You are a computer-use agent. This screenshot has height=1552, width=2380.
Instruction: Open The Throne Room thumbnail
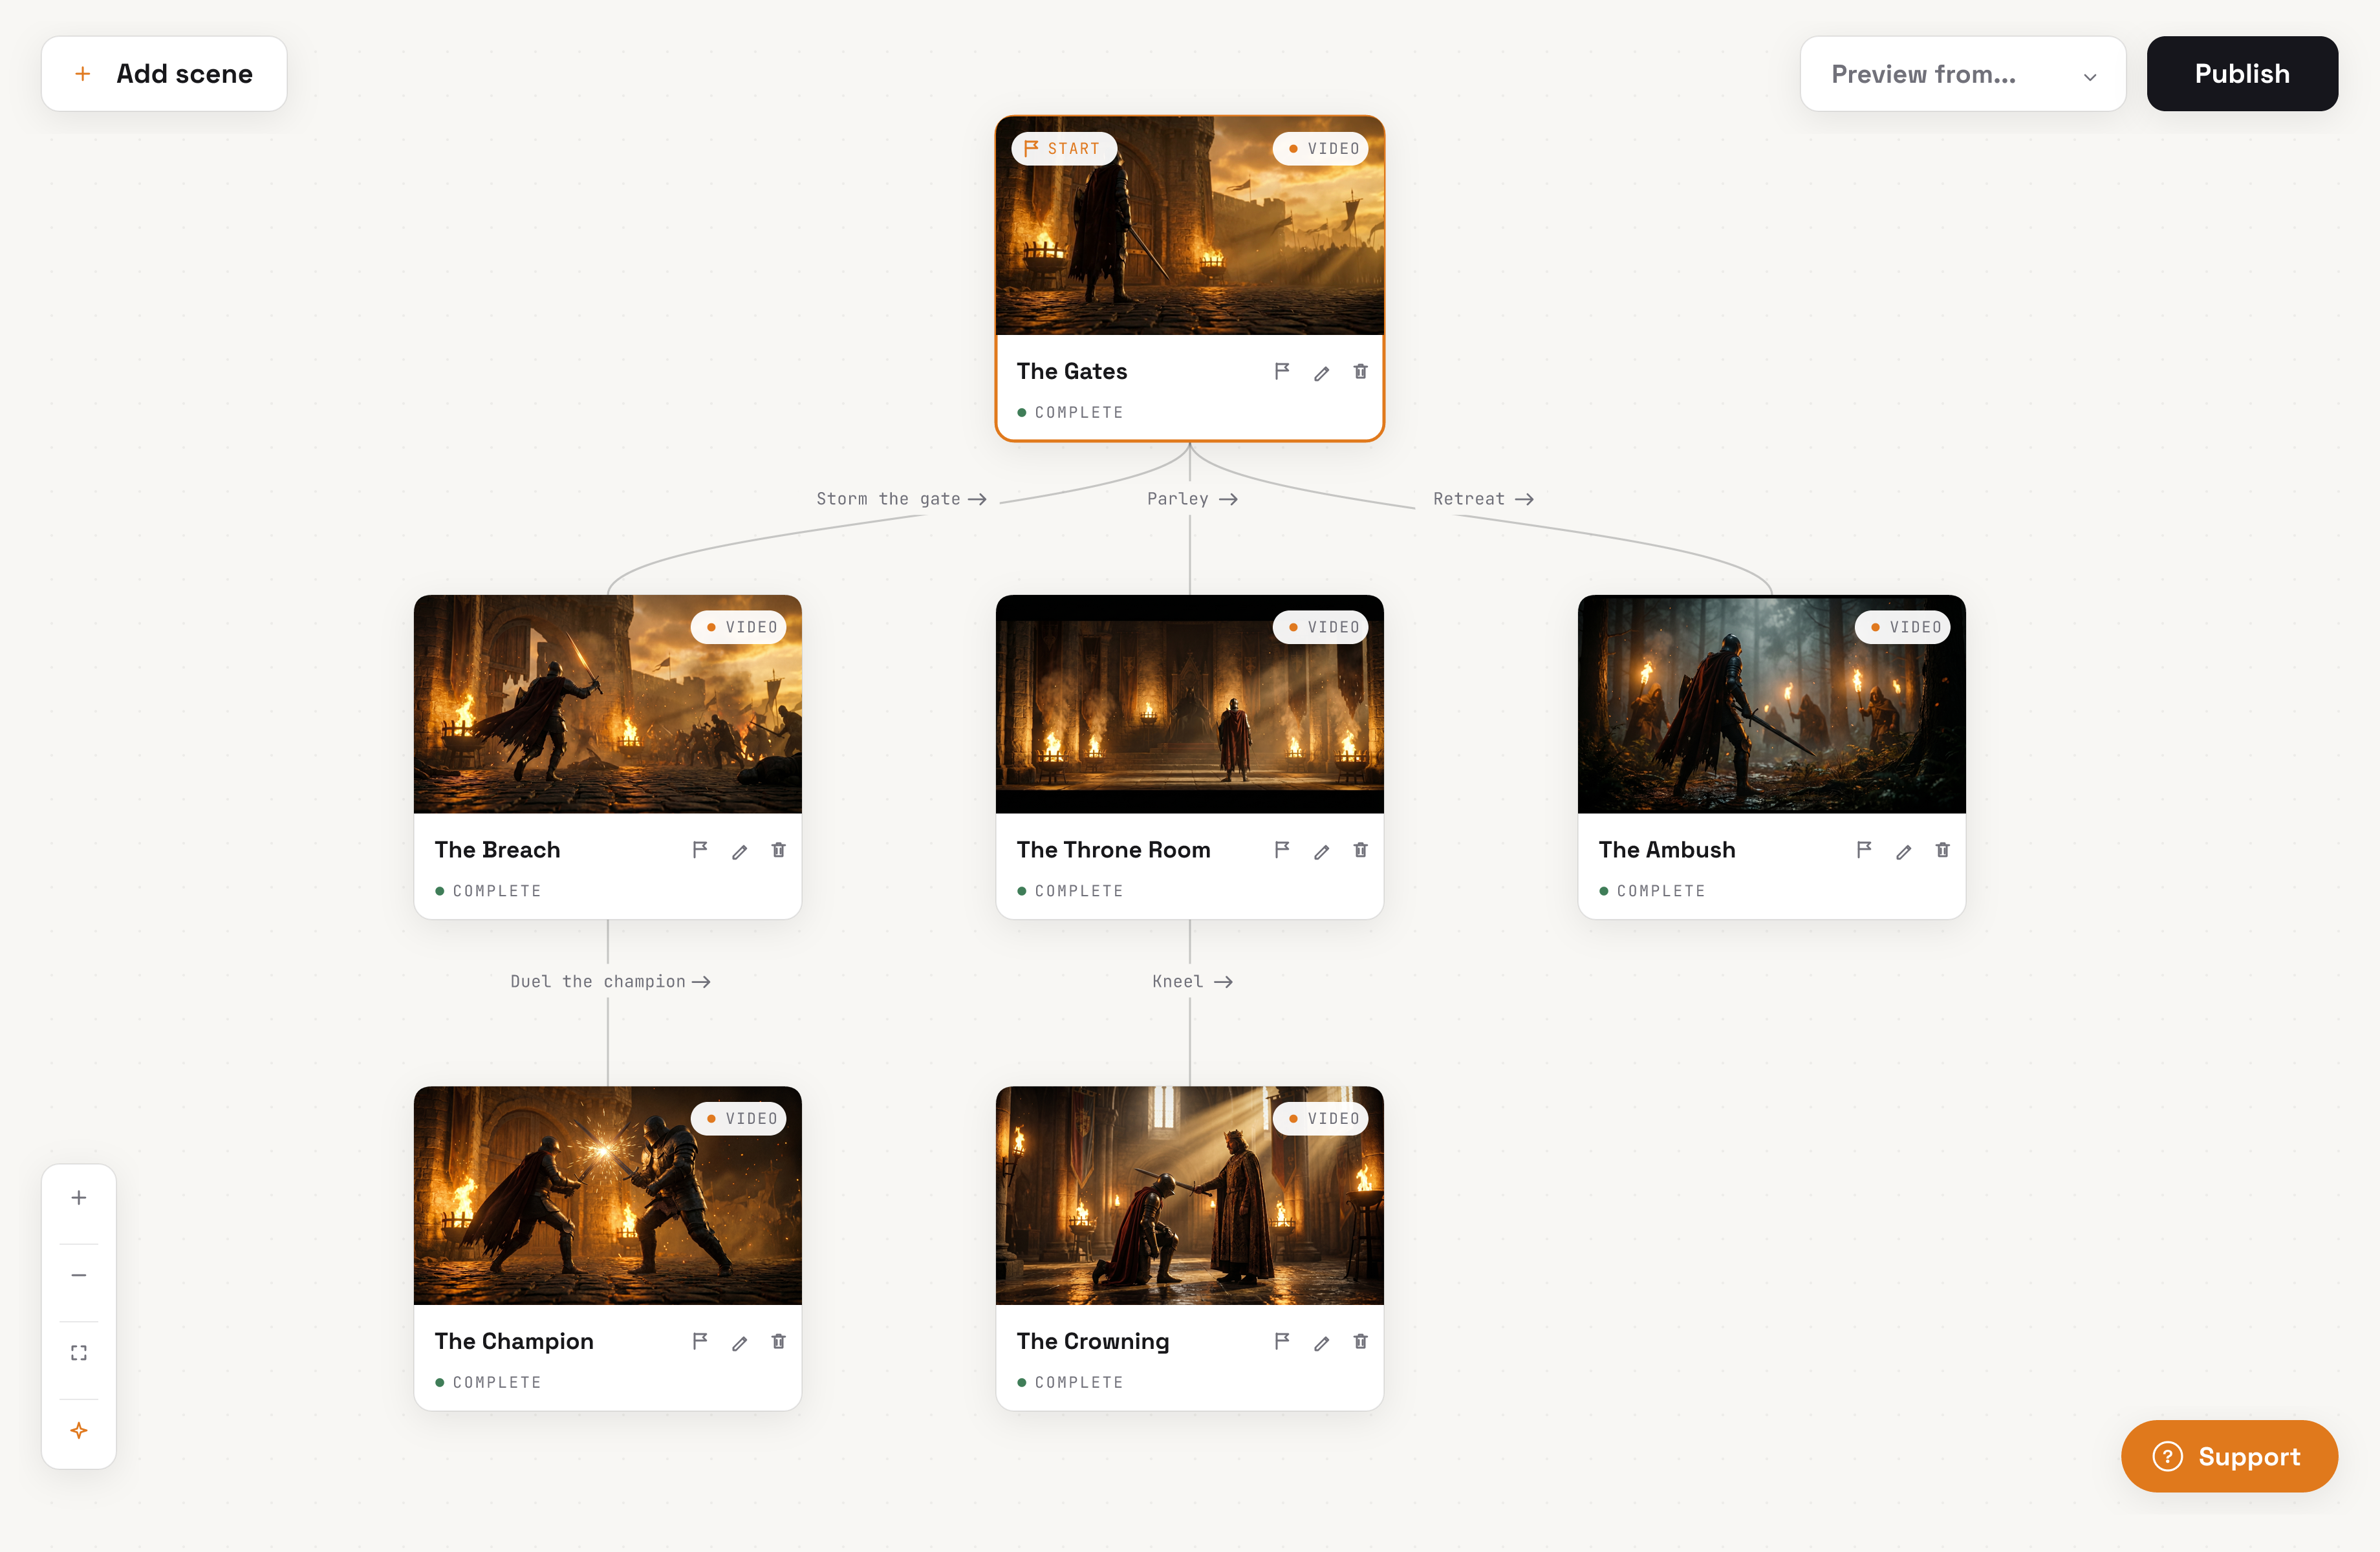pos(1190,704)
